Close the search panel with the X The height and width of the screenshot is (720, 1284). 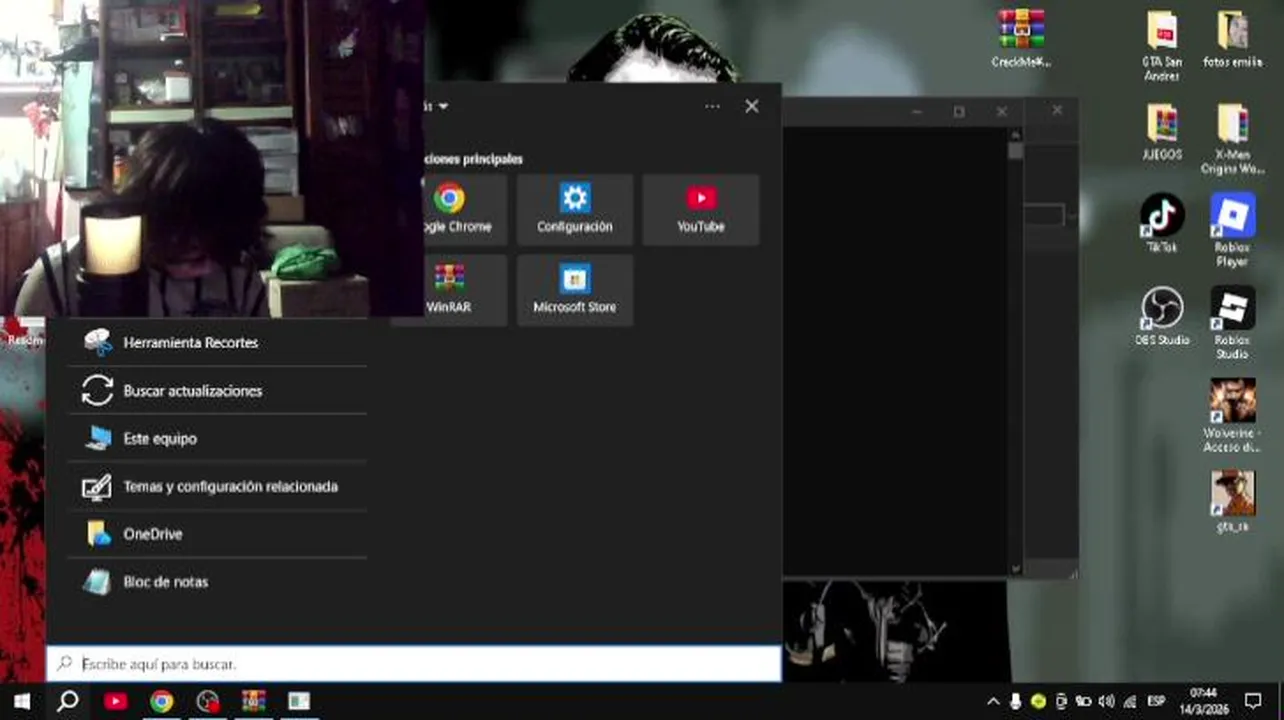click(752, 106)
